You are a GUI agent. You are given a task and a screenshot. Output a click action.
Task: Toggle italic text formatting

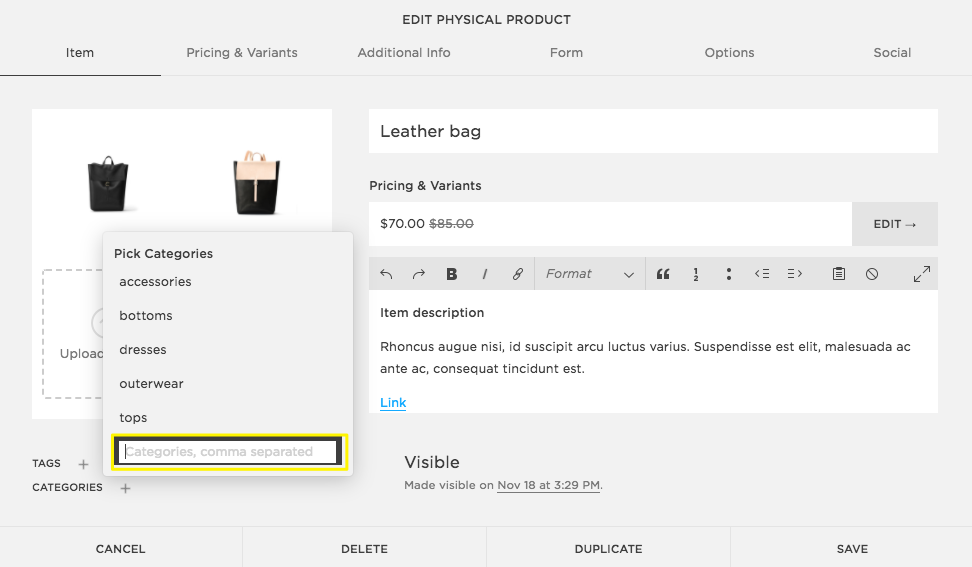(x=485, y=274)
